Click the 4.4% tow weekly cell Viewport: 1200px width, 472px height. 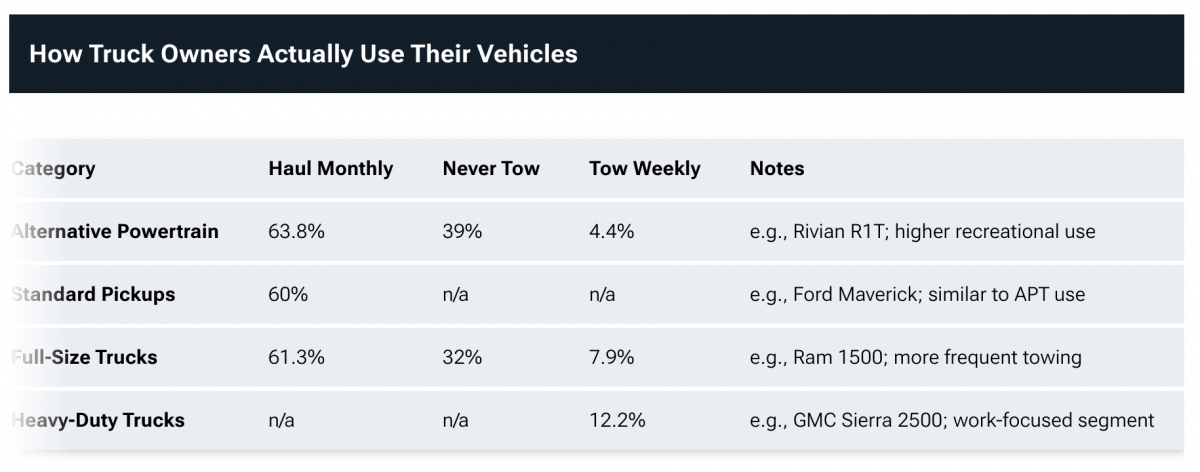pyautogui.click(x=612, y=232)
